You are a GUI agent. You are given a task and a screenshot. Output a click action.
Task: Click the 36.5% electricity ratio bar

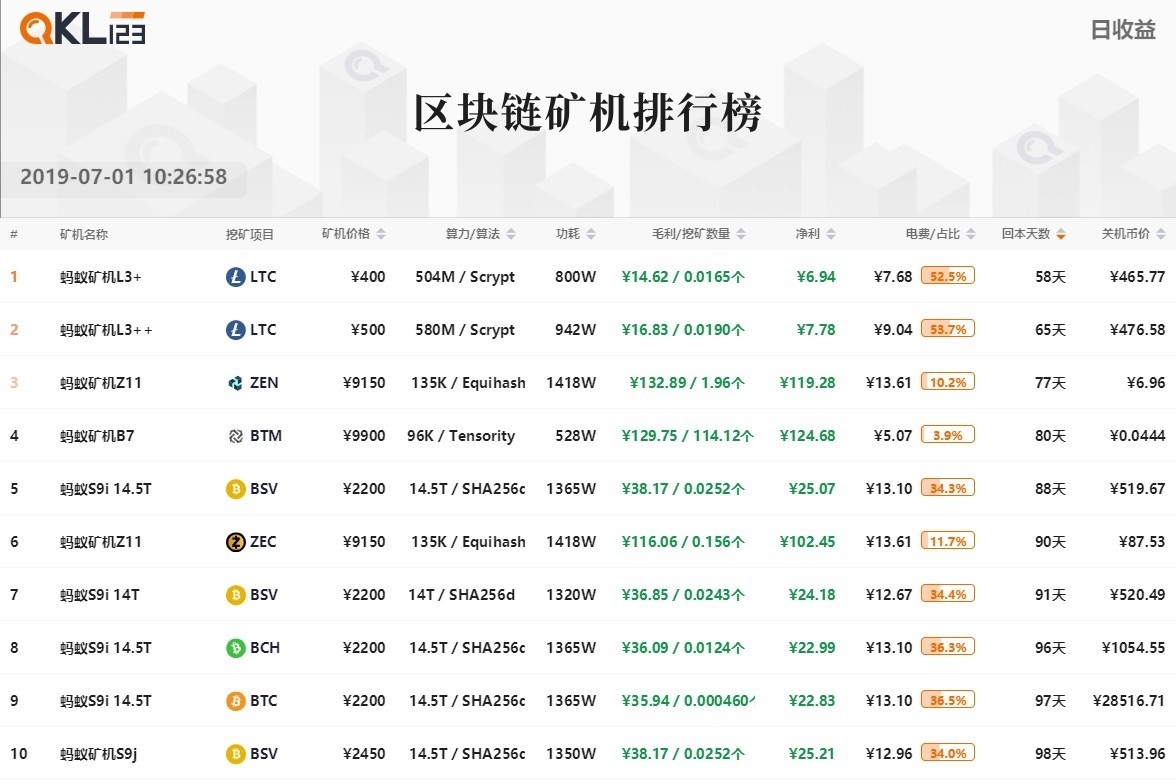pos(948,700)
